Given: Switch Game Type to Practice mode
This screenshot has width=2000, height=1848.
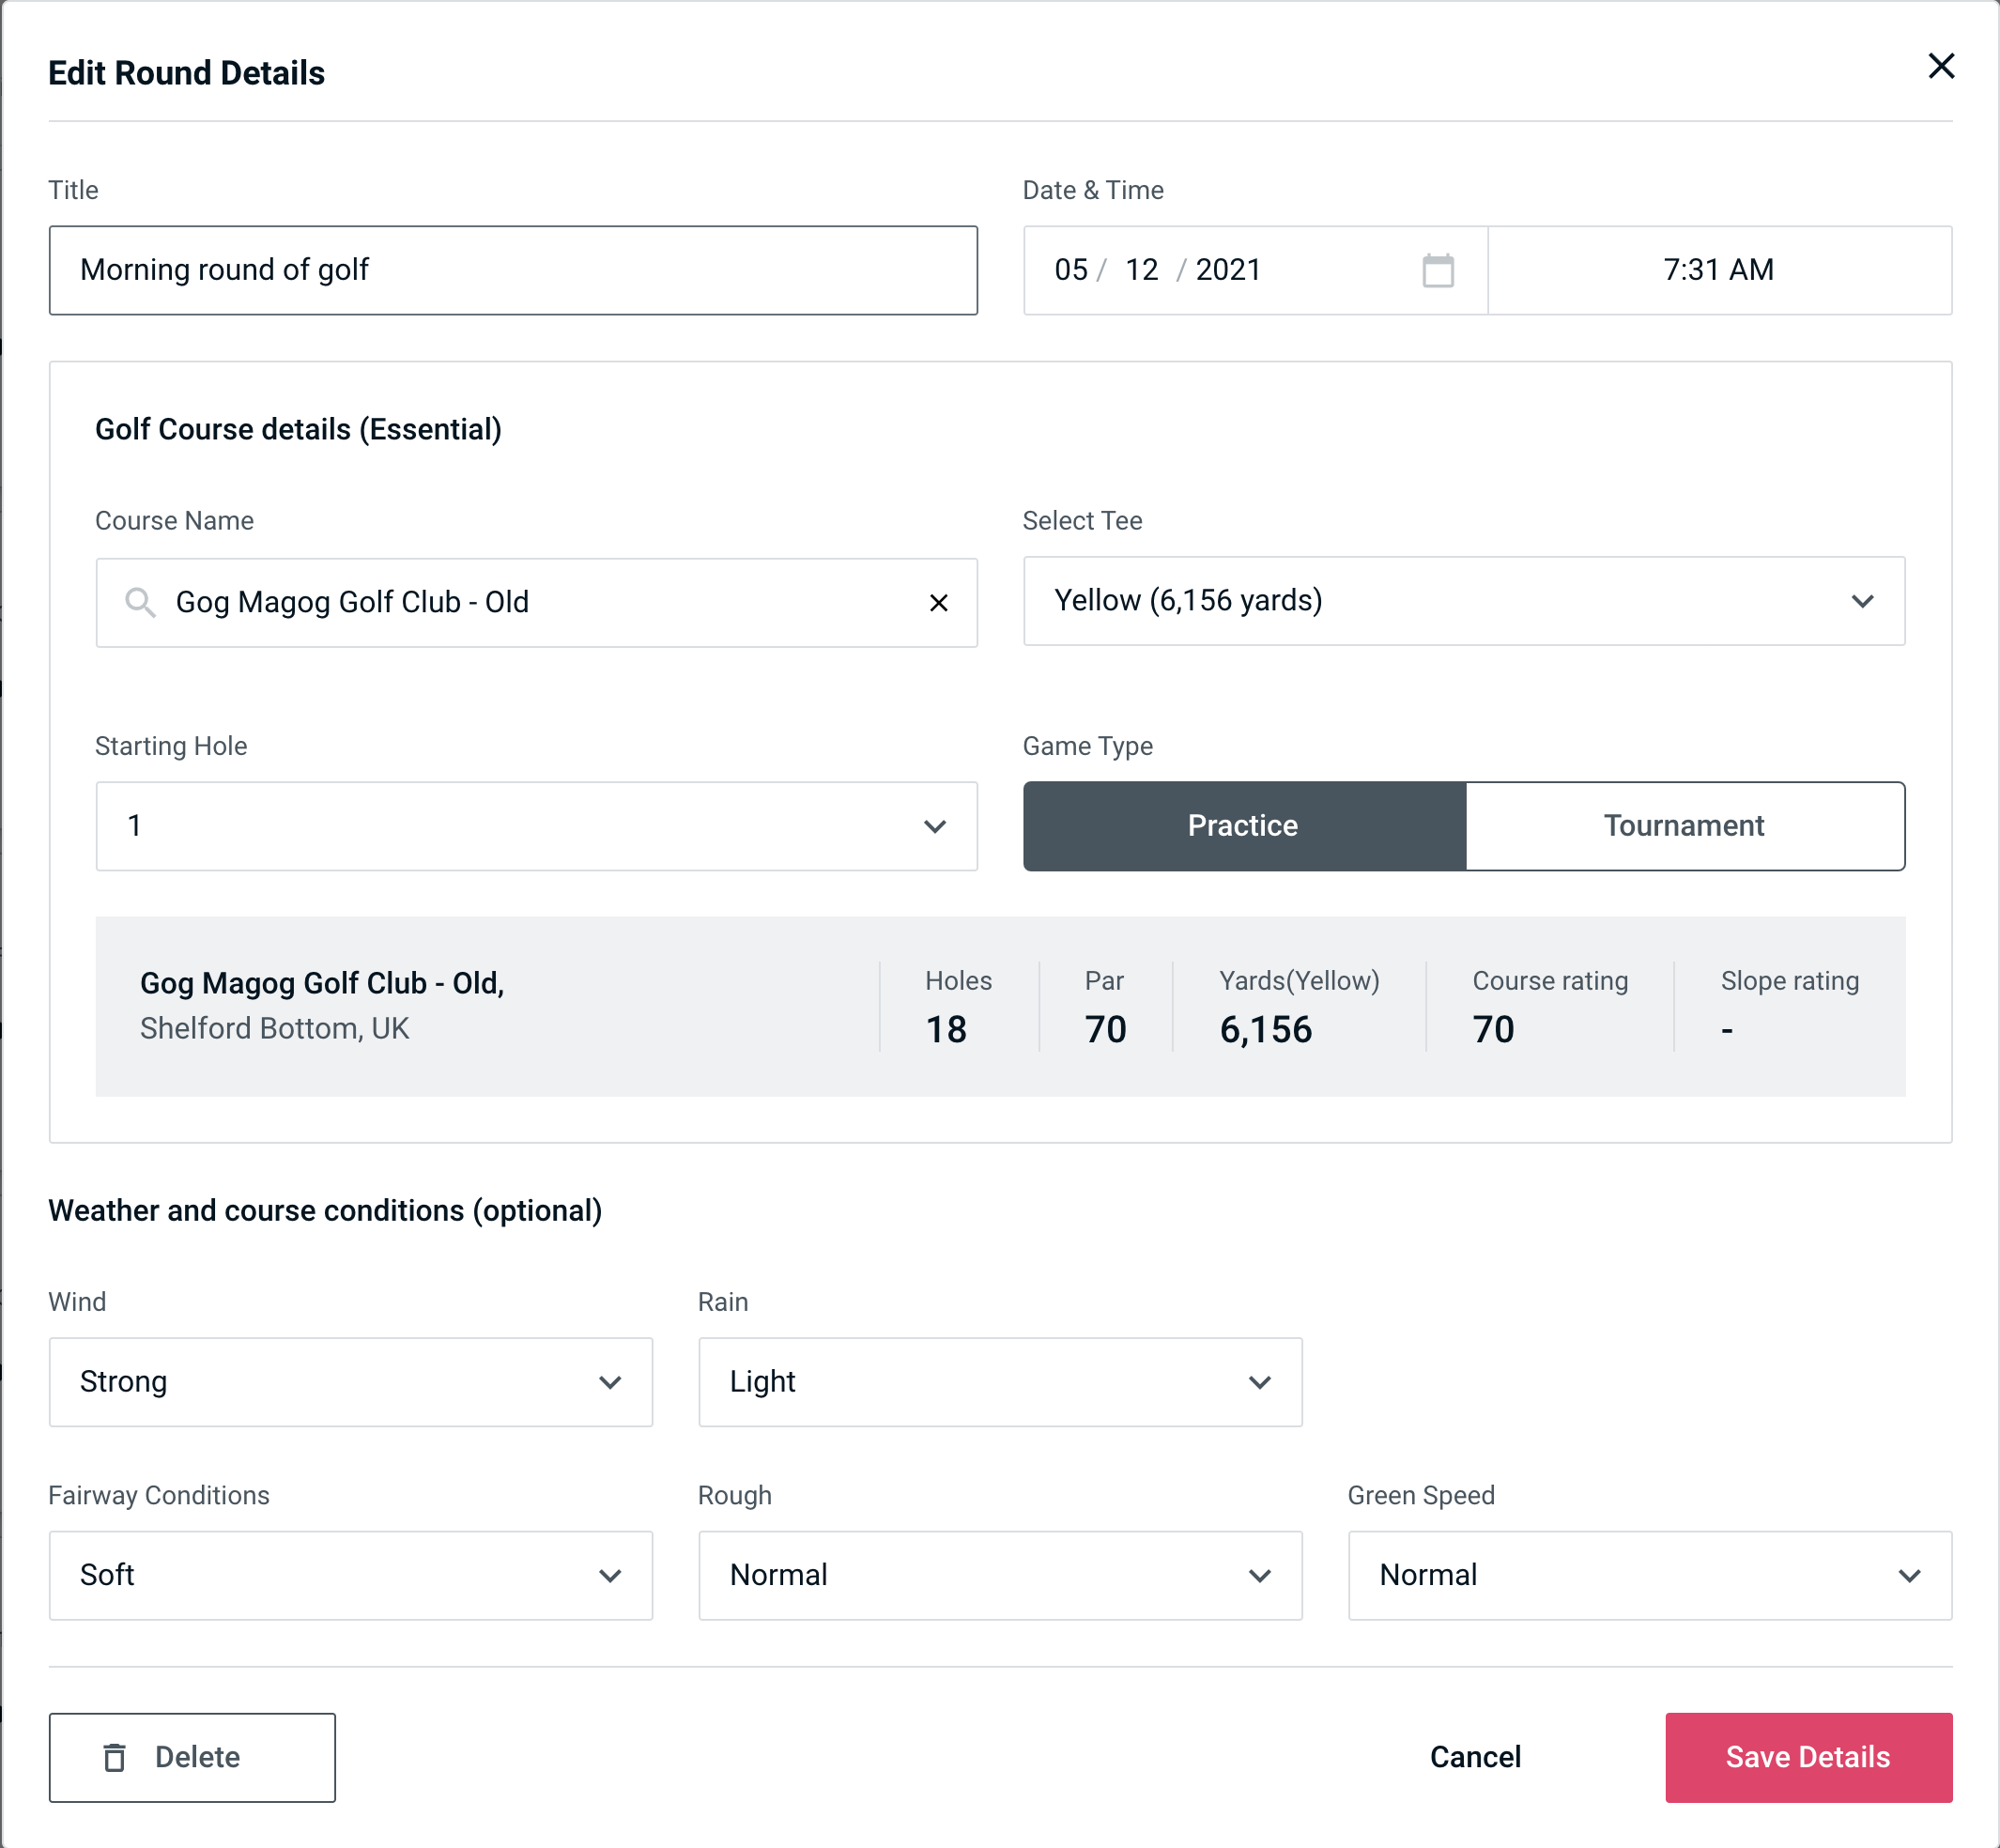Looking at the screenshot, I should click(x=1242, y=825).
